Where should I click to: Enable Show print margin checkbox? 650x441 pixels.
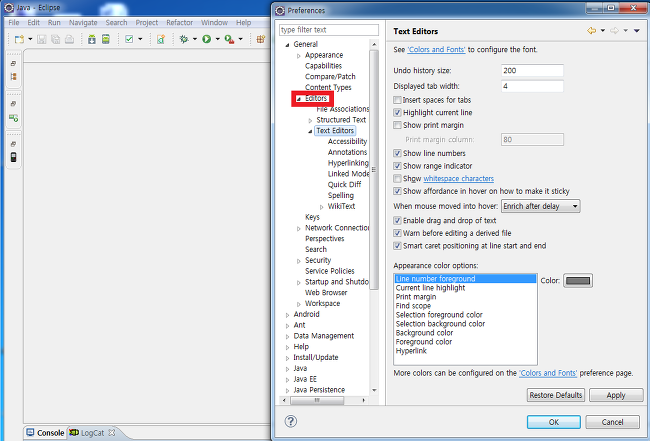point(397,125)
